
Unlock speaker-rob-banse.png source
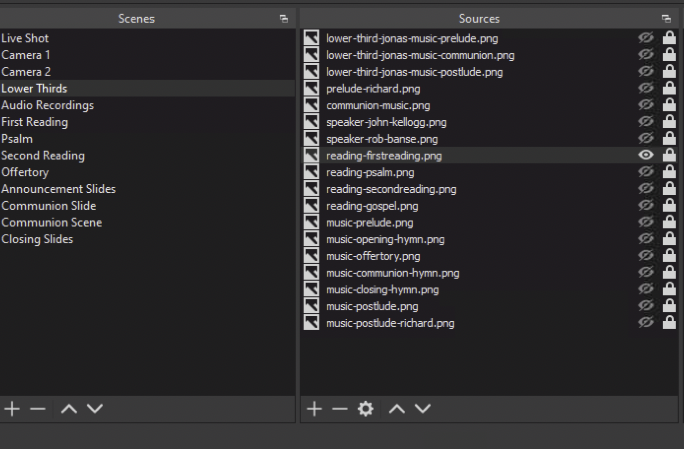(x=669, y=138)
